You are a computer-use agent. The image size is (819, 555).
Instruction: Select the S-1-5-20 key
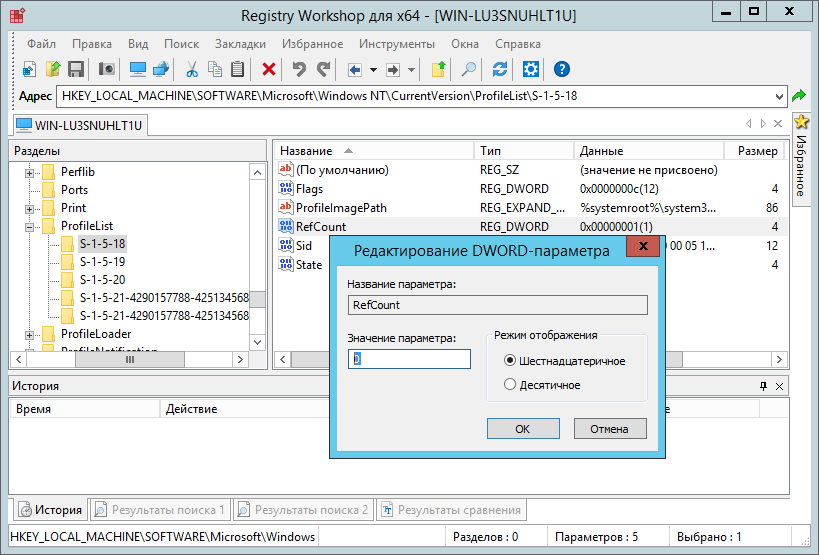point(102,279)
